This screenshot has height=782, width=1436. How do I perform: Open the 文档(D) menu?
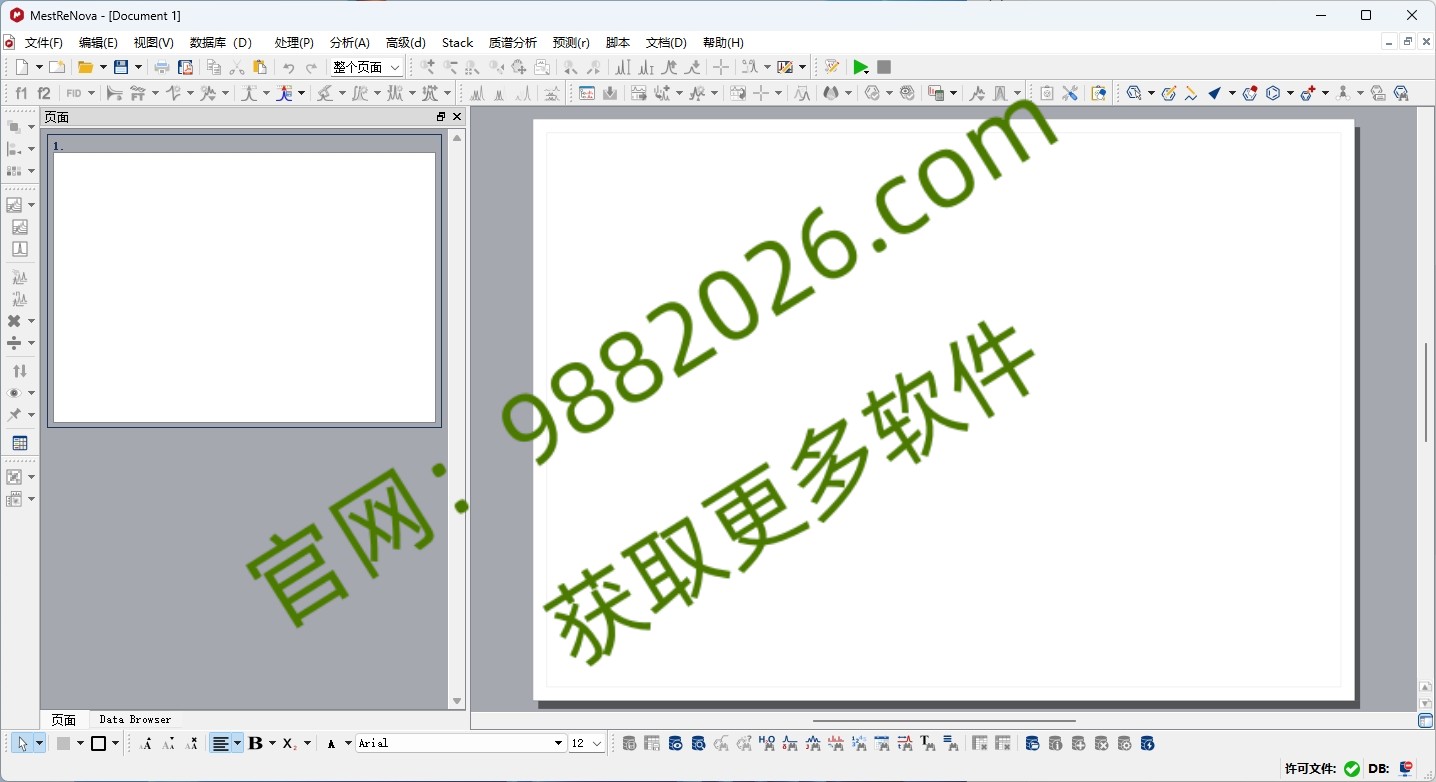666,42
